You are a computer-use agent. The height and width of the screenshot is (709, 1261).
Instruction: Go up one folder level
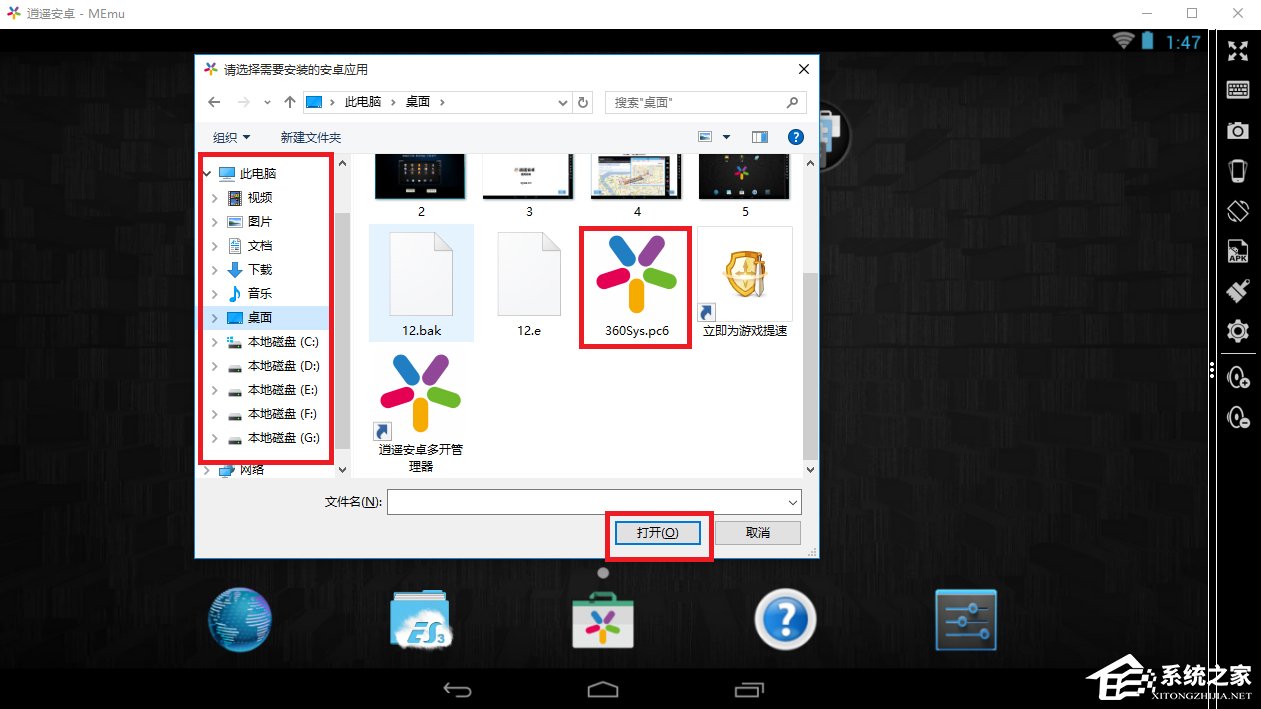(290, 102)
